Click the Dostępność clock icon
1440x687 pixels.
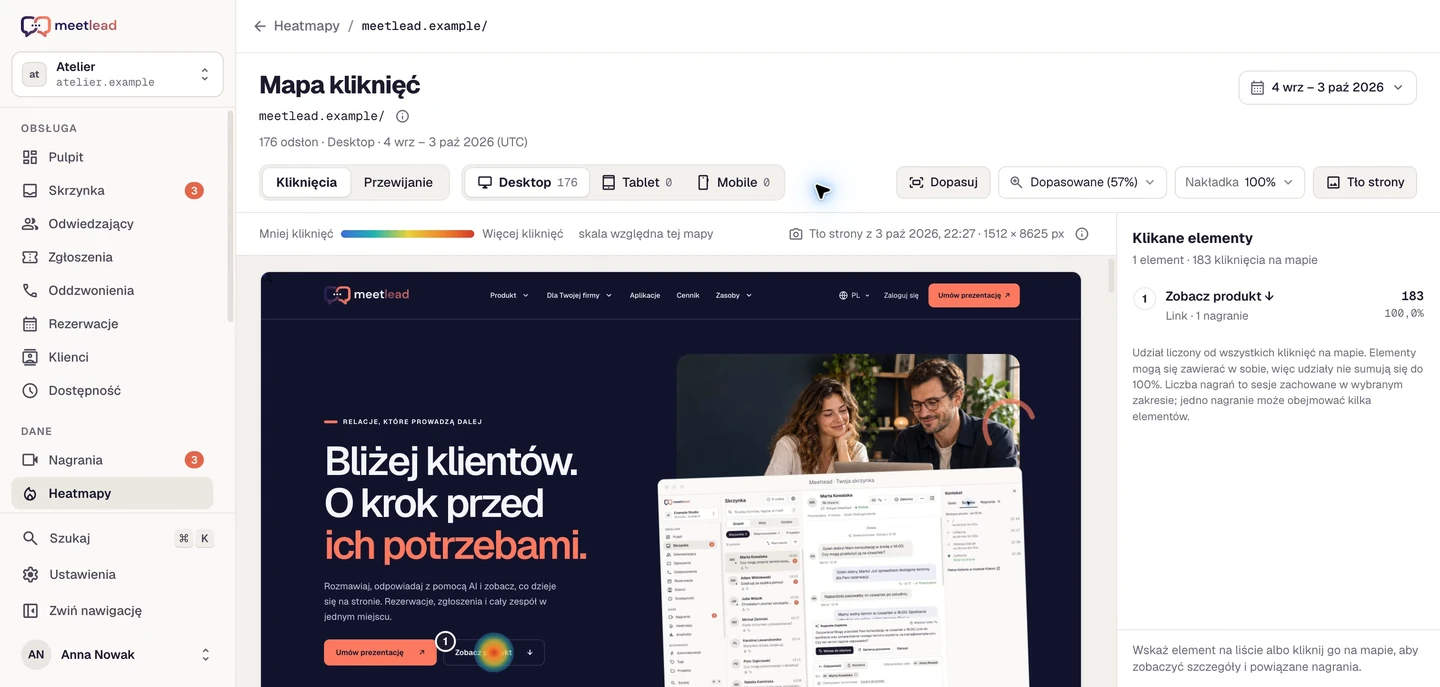(30, 391)
